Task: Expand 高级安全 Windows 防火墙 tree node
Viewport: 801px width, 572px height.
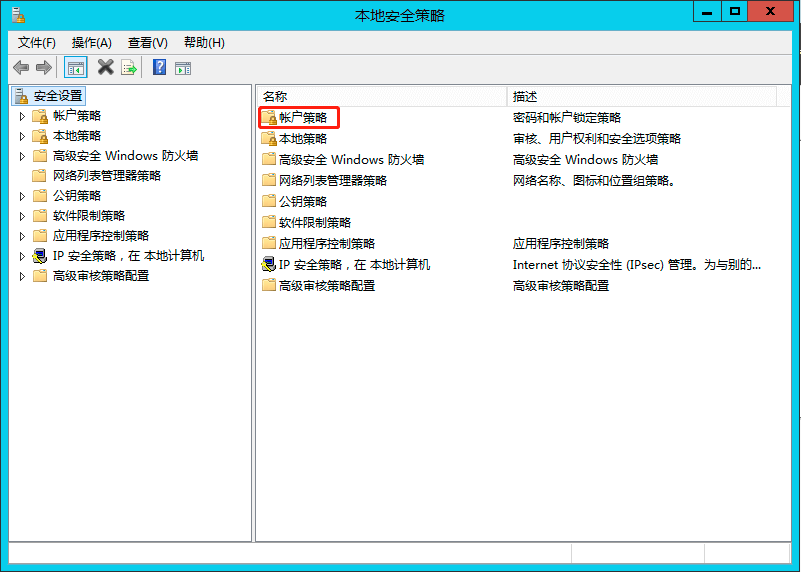Action: [x=22, y=156]
